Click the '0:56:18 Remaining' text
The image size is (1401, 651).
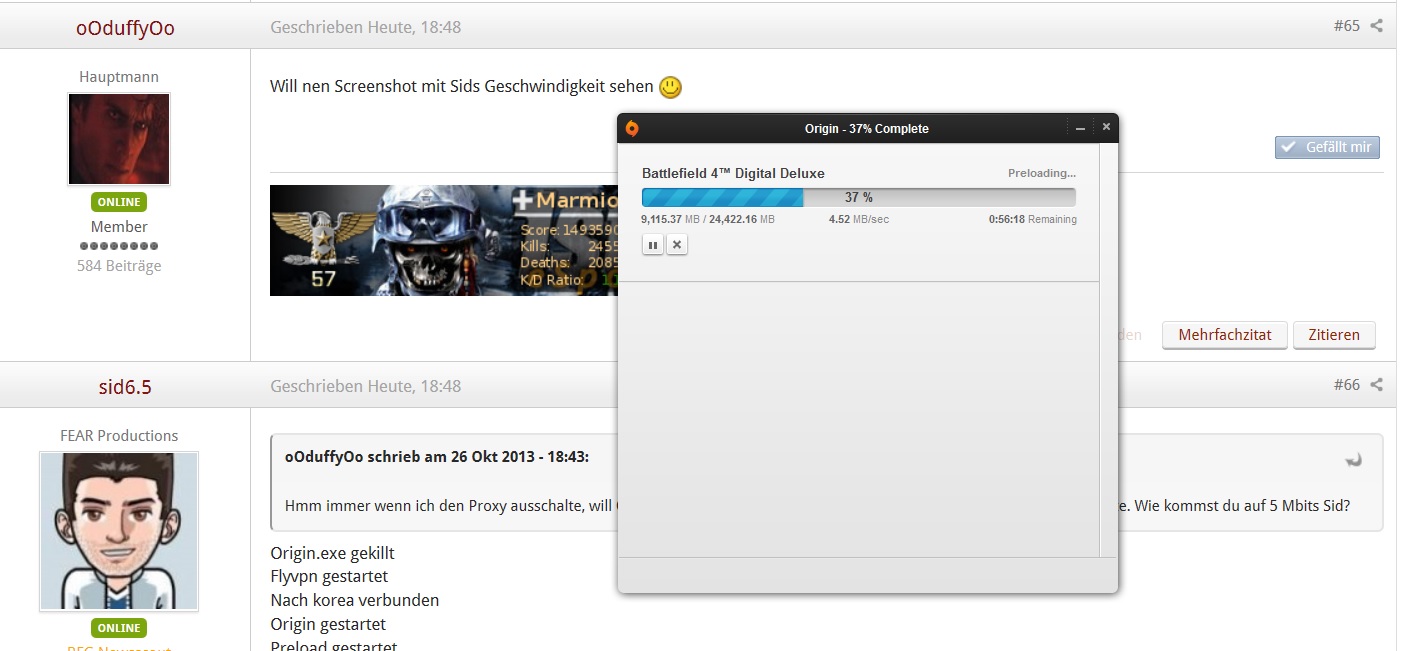click(1033, 219)
